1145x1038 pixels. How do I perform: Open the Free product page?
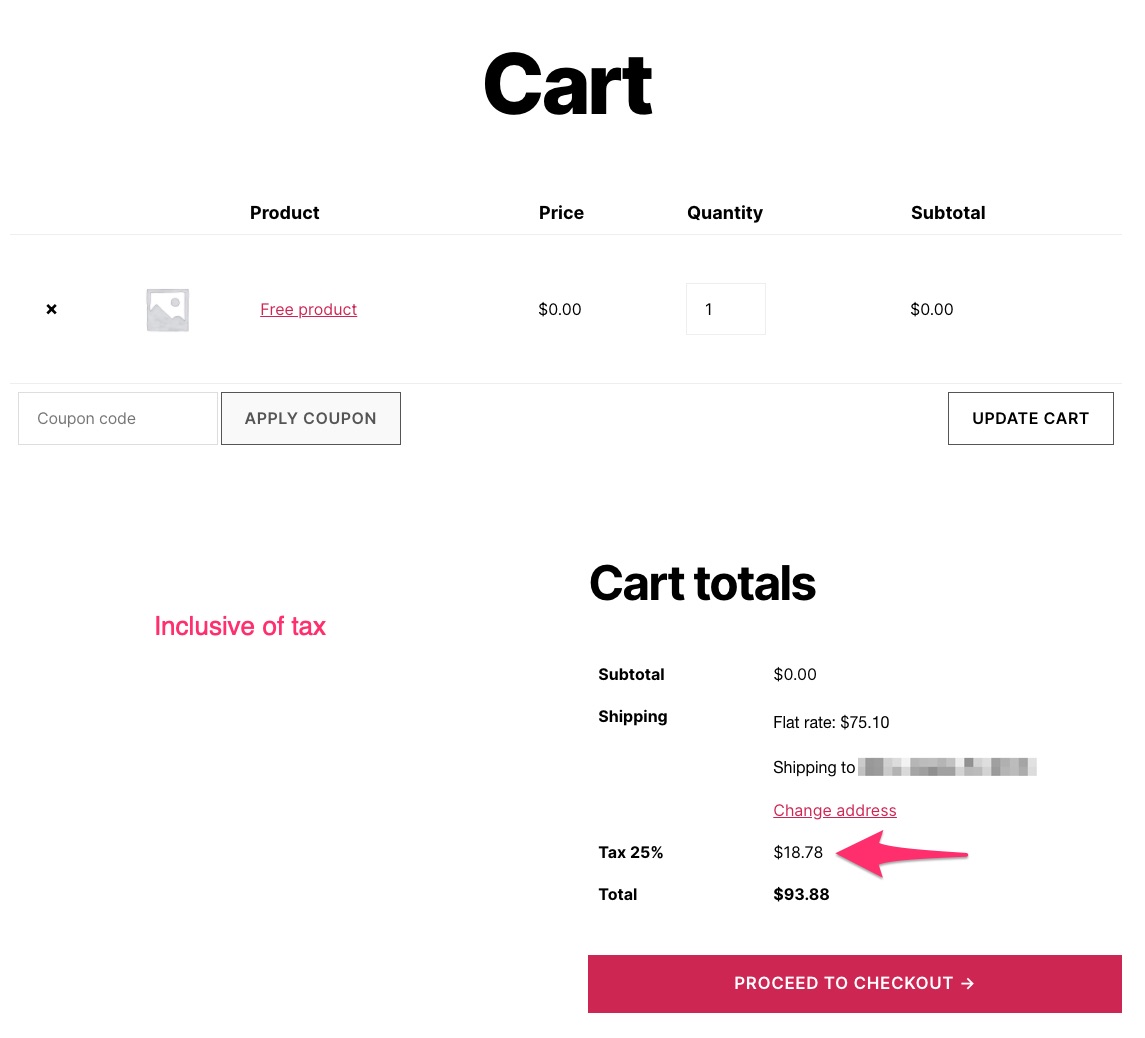[x=308, y=309]
